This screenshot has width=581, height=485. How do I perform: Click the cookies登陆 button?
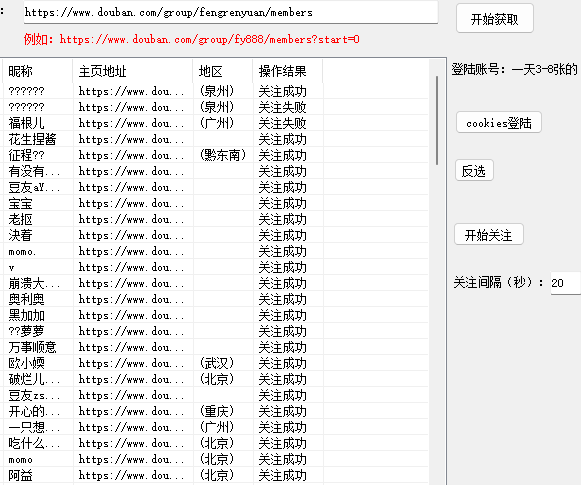(499, 123)
